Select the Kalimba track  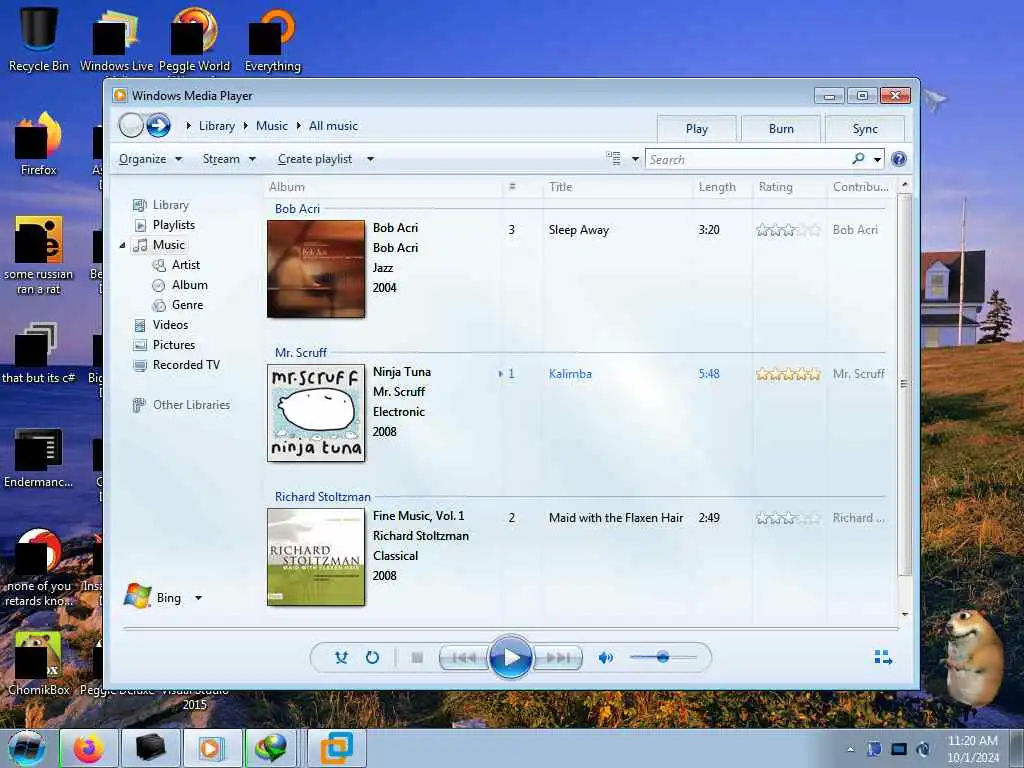pos(570,374)
